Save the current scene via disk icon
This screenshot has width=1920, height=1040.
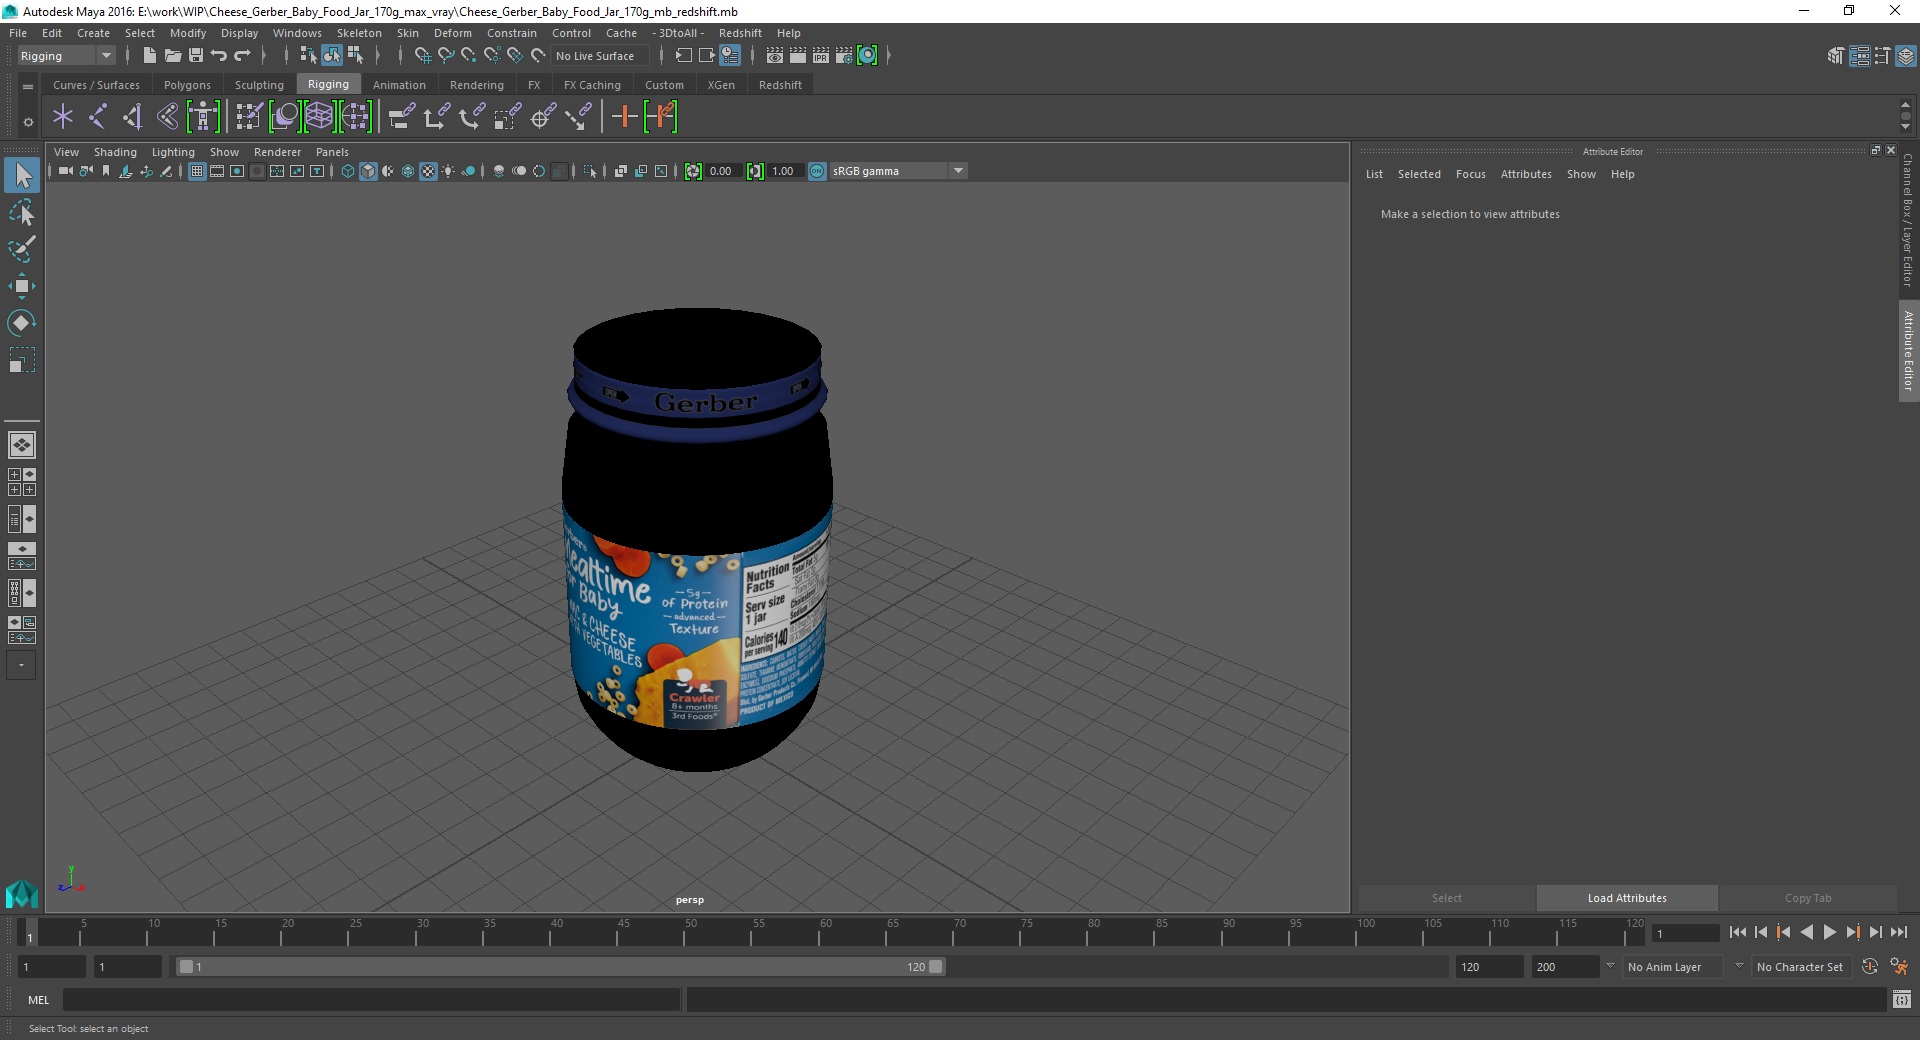[196, 56]
